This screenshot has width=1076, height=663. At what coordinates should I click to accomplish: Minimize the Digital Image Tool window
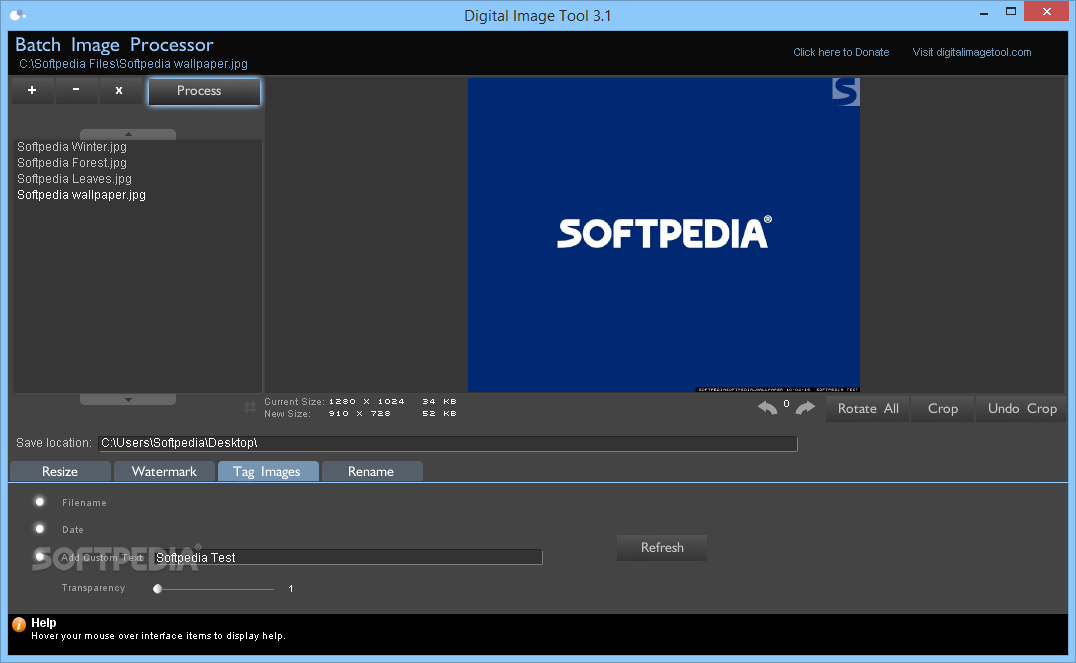click(983, 12)
